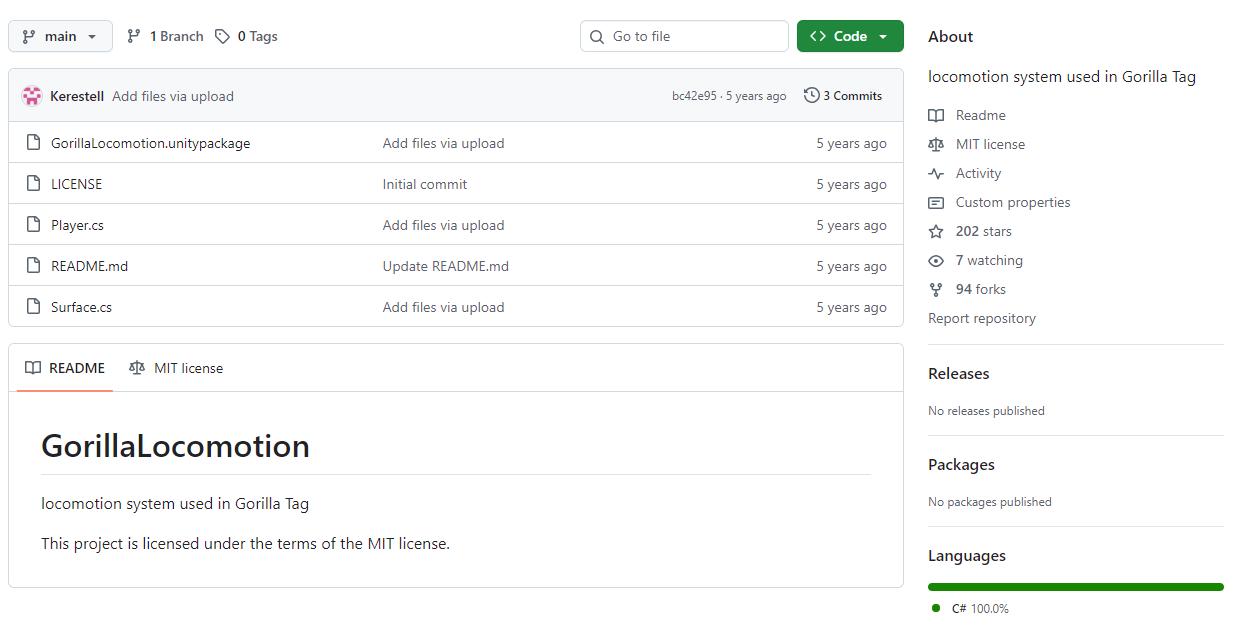Open the main branch dropdown
The image size is (1248, 625).
[x=60, y=36]
